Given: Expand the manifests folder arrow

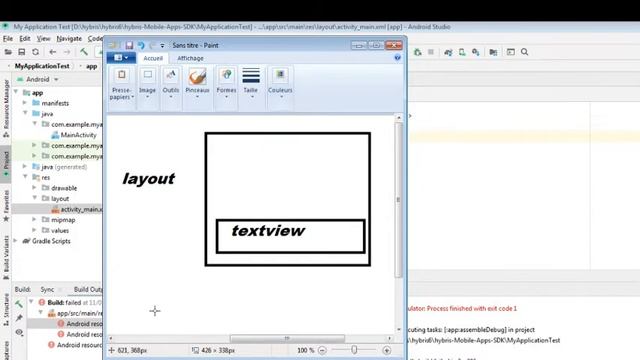Looking at the screenshot, I should [x=25, y=103].
